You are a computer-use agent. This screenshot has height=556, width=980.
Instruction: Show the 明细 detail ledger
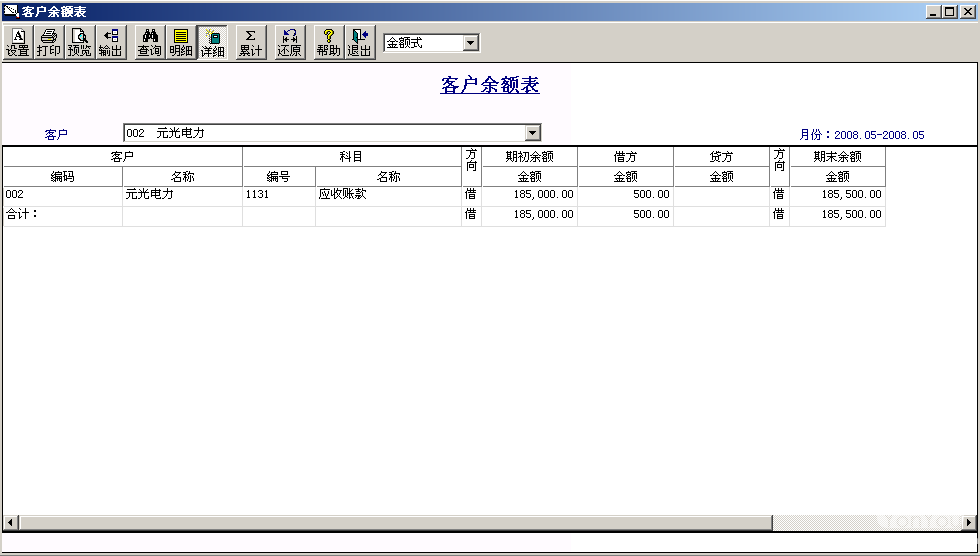click(x=181, y=42)
